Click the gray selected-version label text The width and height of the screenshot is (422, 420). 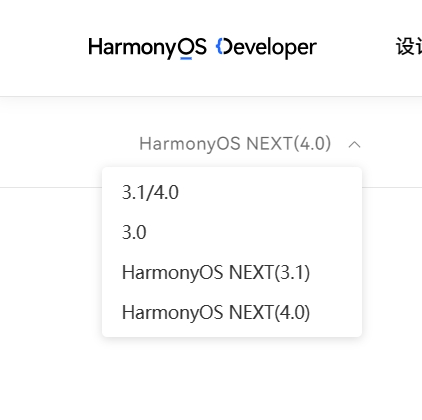[x=235, y=144]
